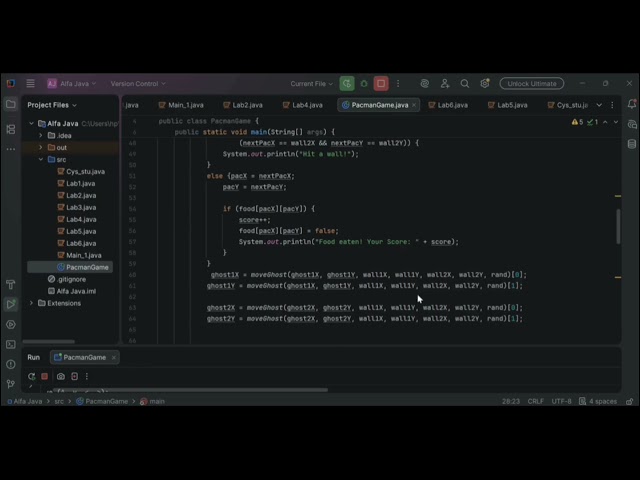The height and width of the screenshot is (480, 640).
Task: Open Current File run configuration dropdown
Action: point(311,84)
